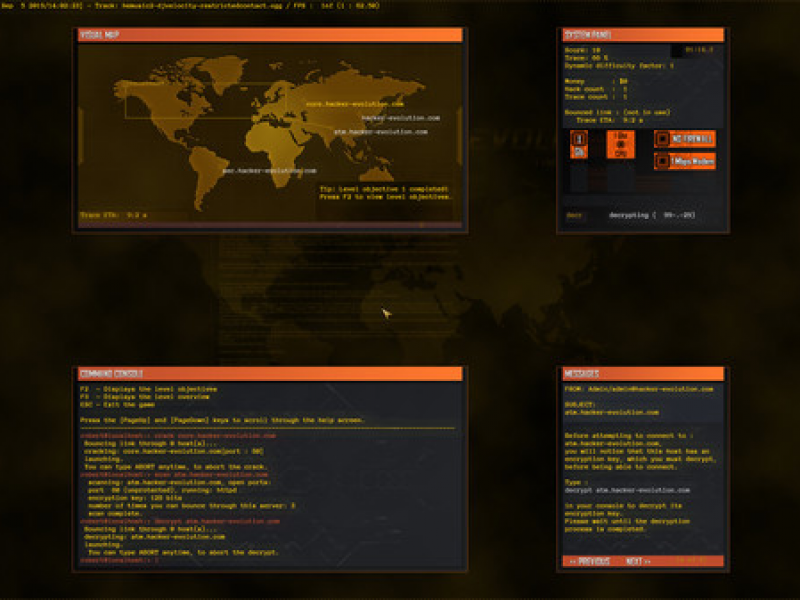Click the abort the decrypt console line
The height and width of the screenshot is (600, 800).
point(183,552)
